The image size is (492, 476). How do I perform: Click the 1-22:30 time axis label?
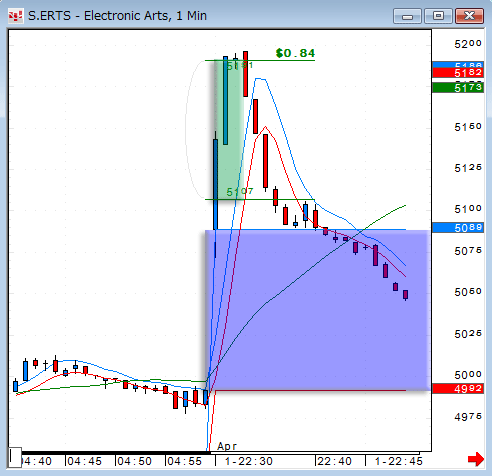click(x=248, y=461)
